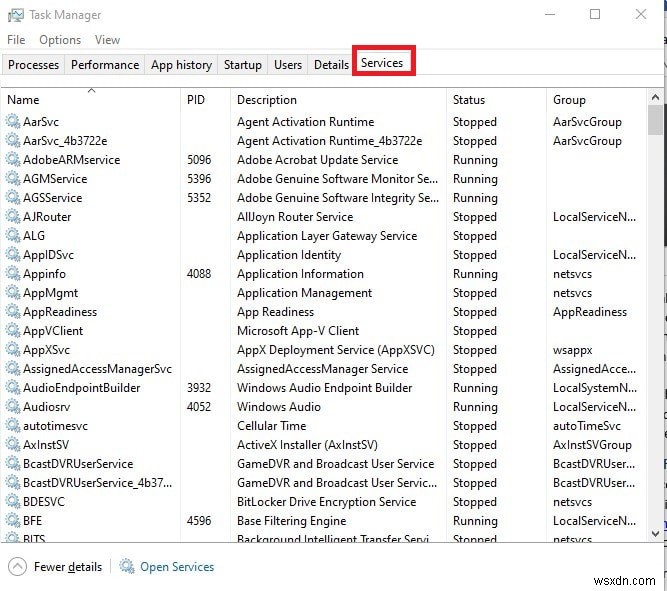Switch to the Users tab
Viewport: 667px width, 591px height.
[x=288, y=65]
